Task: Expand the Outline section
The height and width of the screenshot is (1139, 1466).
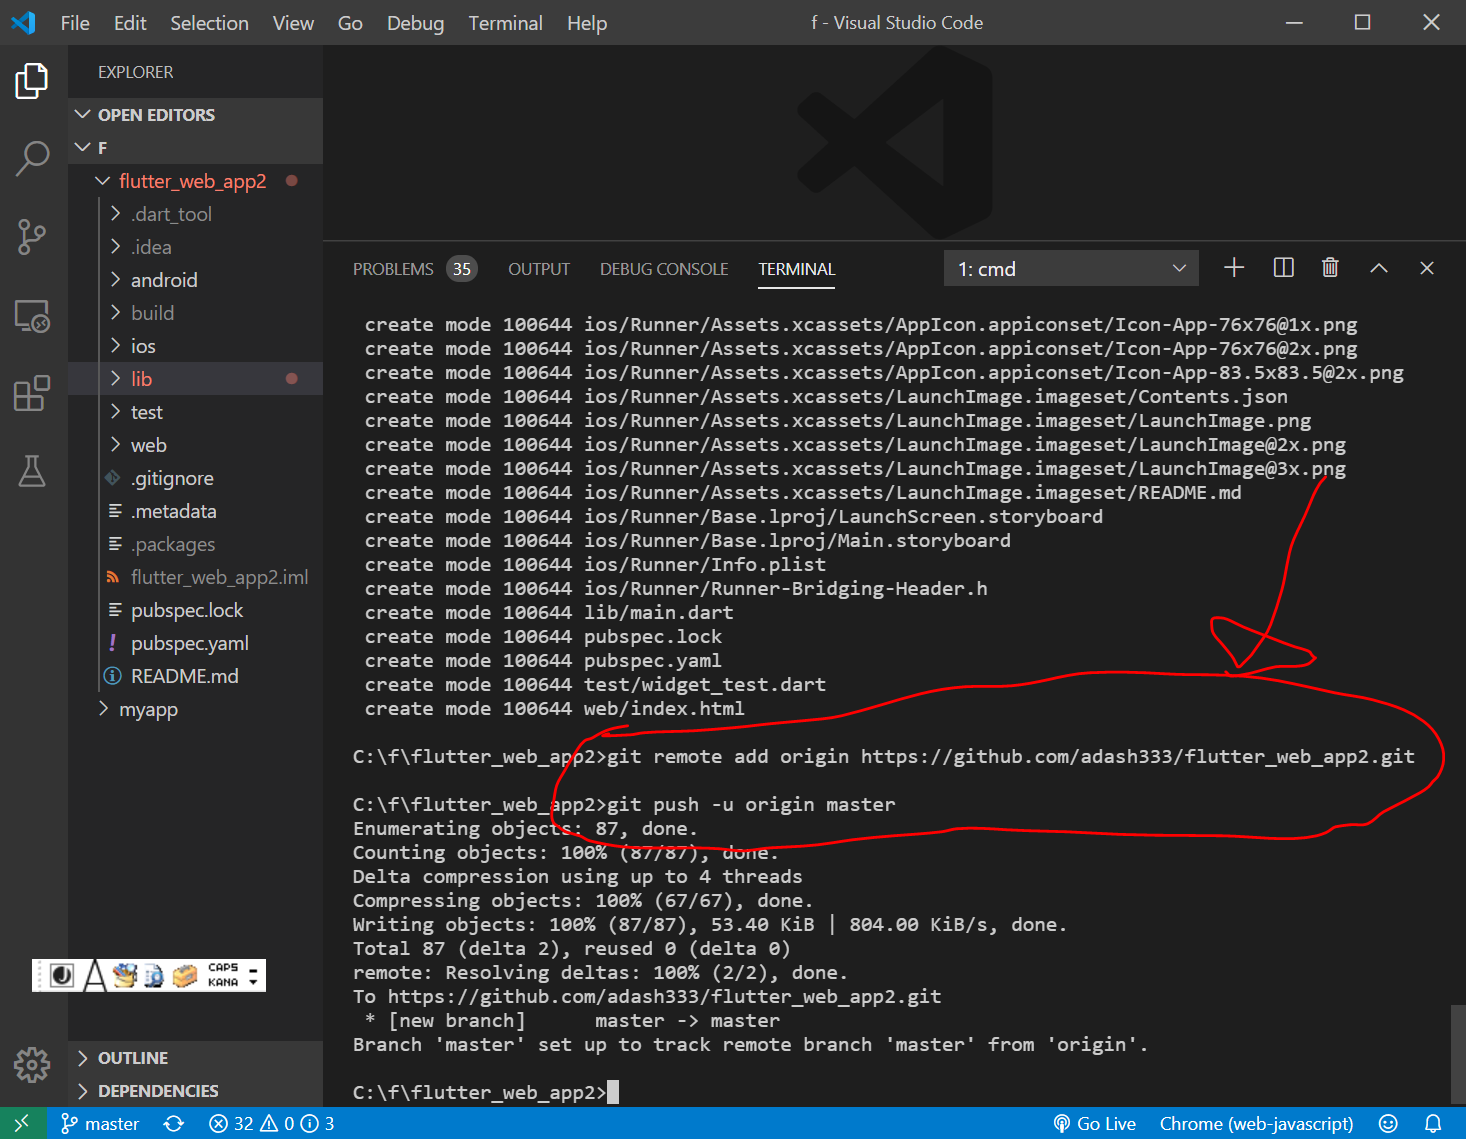Action: tap(195, 1058)
